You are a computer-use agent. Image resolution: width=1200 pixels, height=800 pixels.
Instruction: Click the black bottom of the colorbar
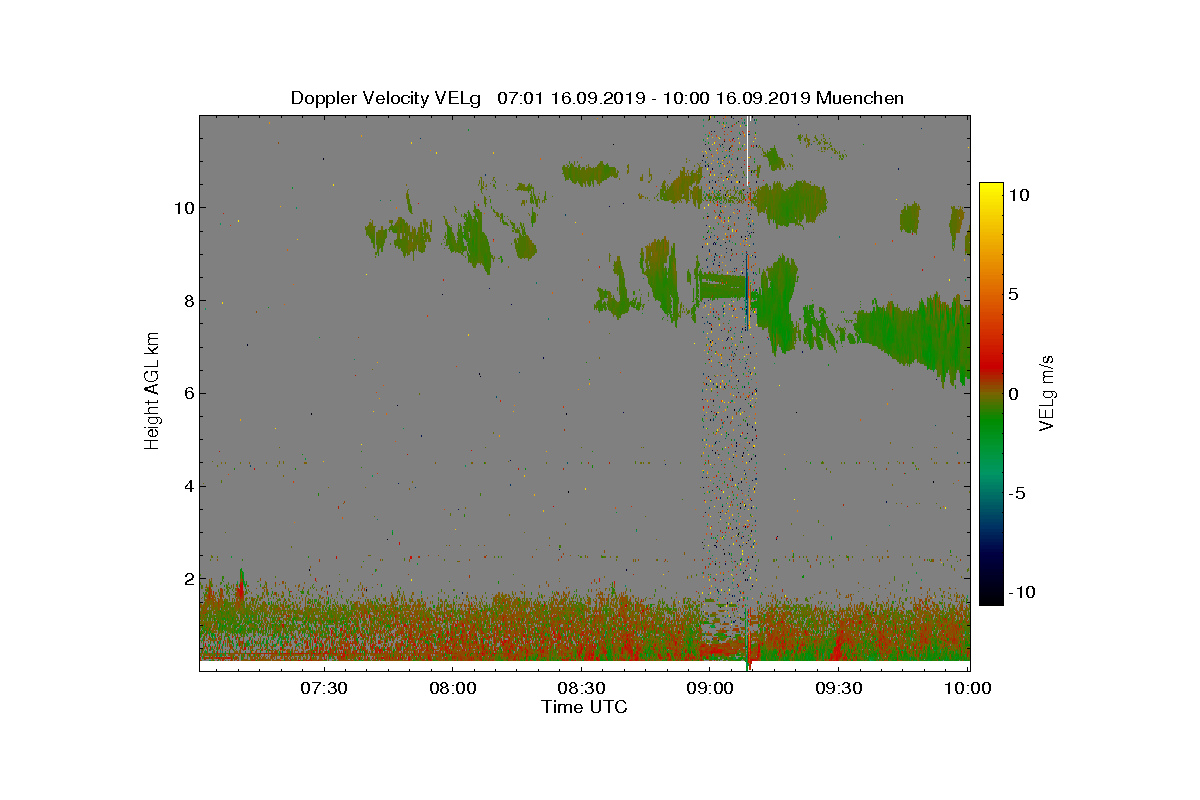[x=991, y=595]
